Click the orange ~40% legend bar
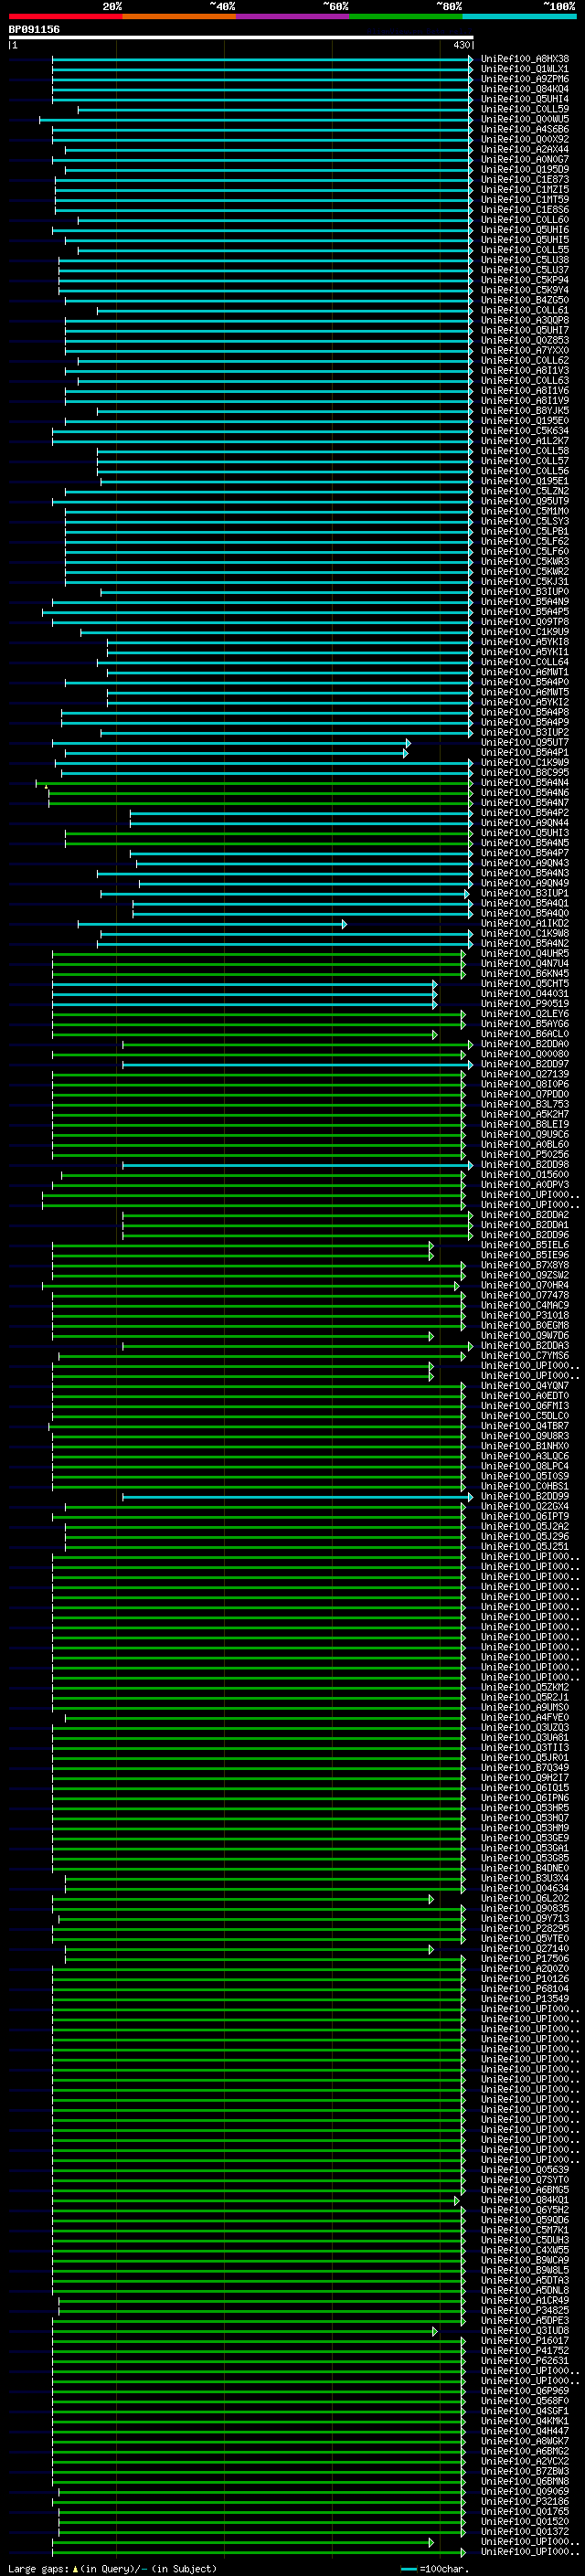Viewport: 585px width, 2576px height. [x=179, y=16]
